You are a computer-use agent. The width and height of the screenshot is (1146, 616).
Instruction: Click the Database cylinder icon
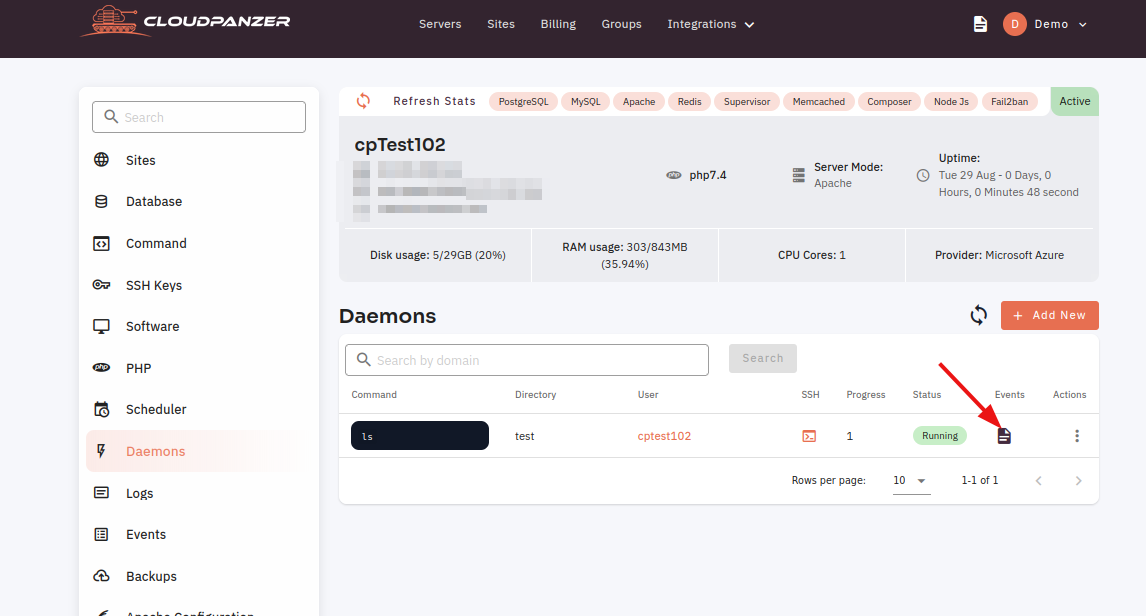point(102,202)
